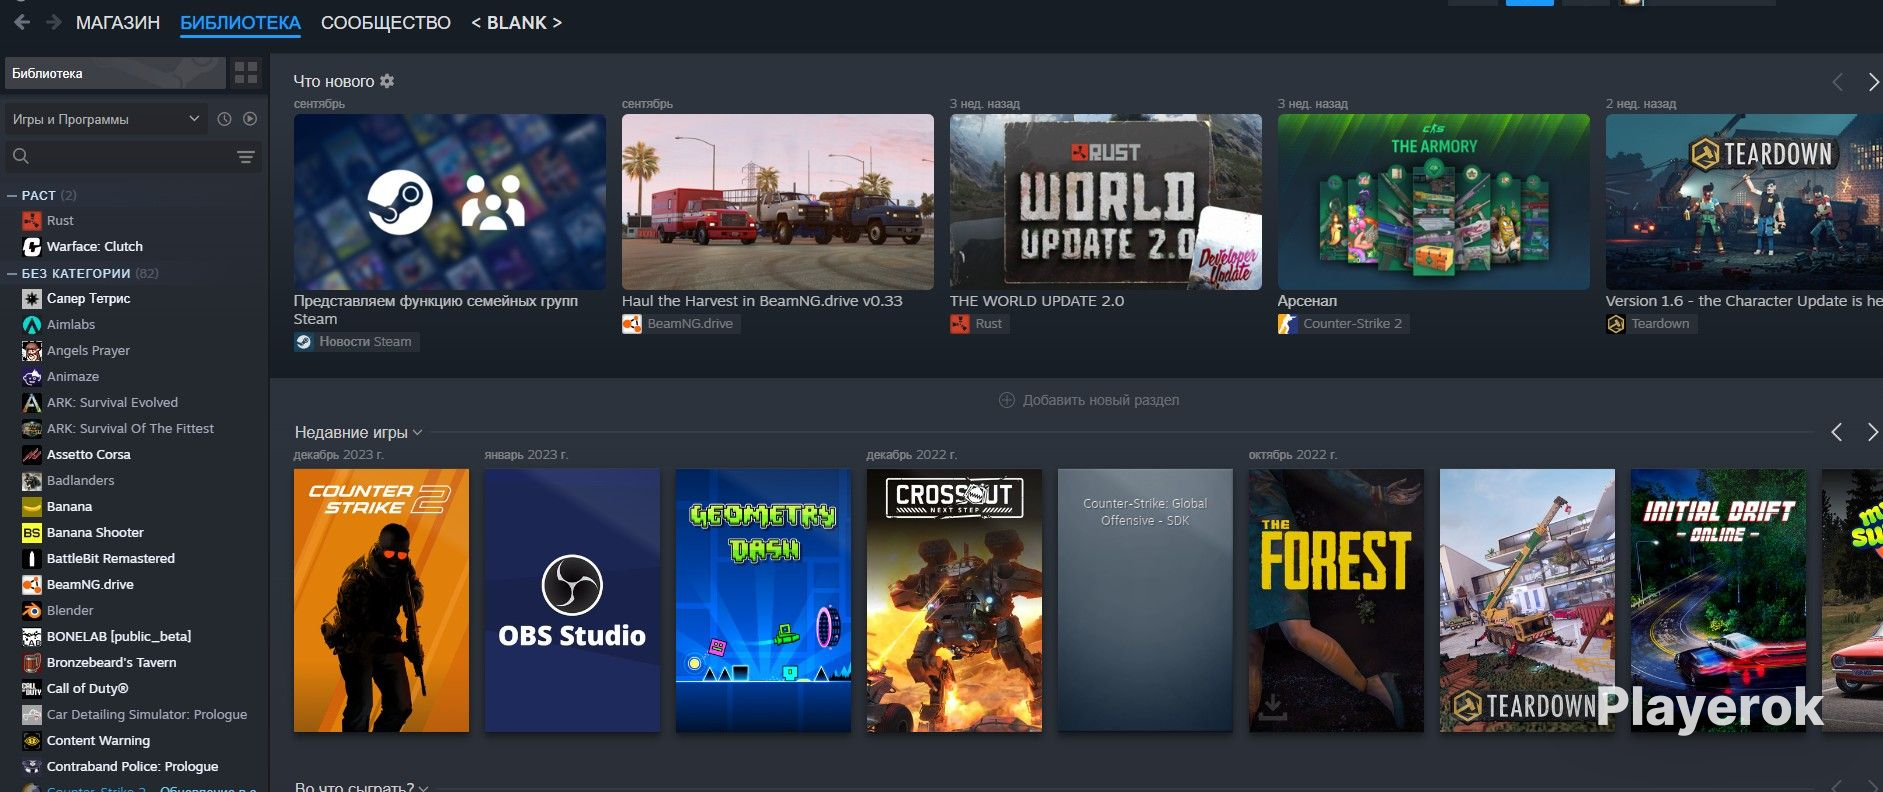The height and width of the screenshot is (792, 1883).
Task: Click the Aimlabs game icon
Action: 32,325
